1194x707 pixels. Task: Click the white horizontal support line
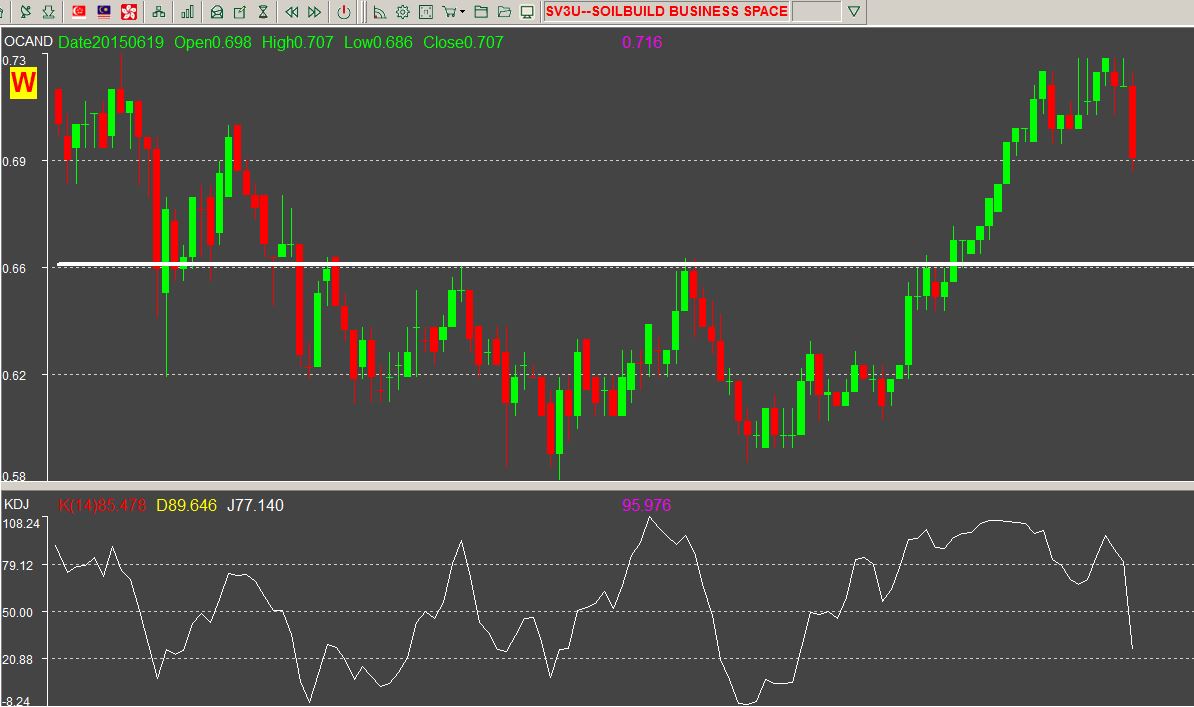coord(626,264)
